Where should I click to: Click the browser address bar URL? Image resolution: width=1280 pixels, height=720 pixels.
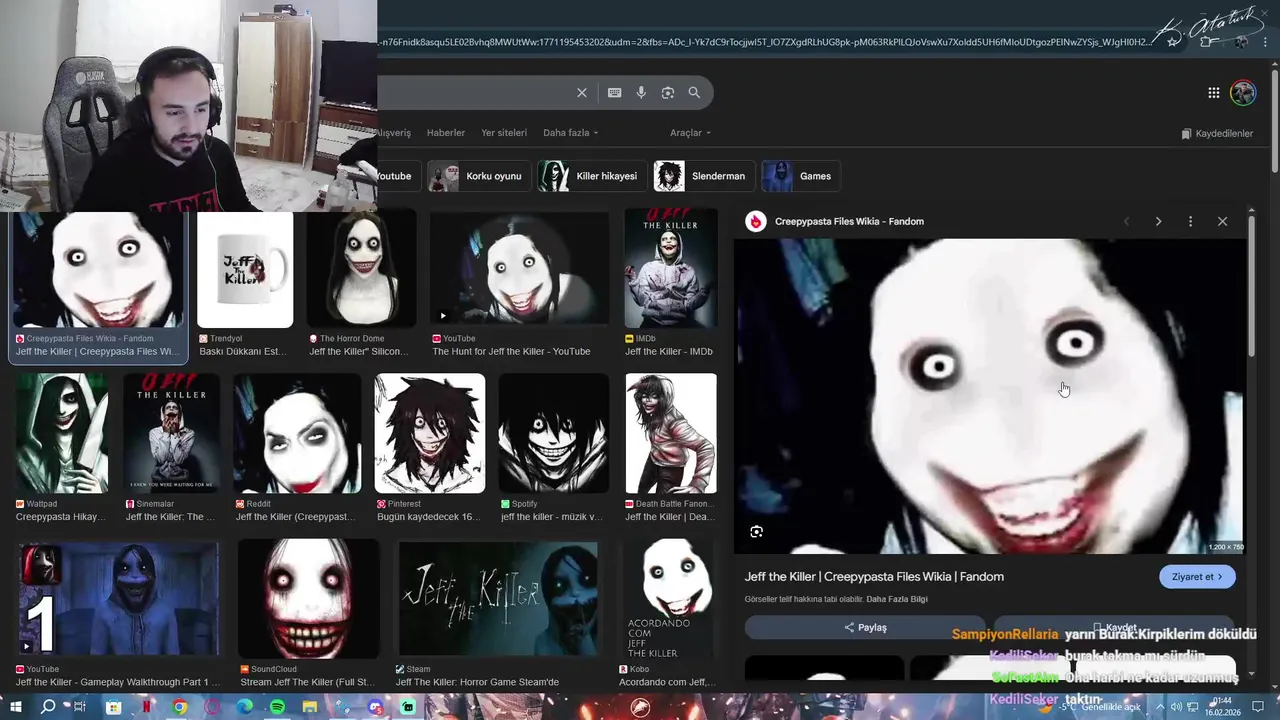(765, 42)
